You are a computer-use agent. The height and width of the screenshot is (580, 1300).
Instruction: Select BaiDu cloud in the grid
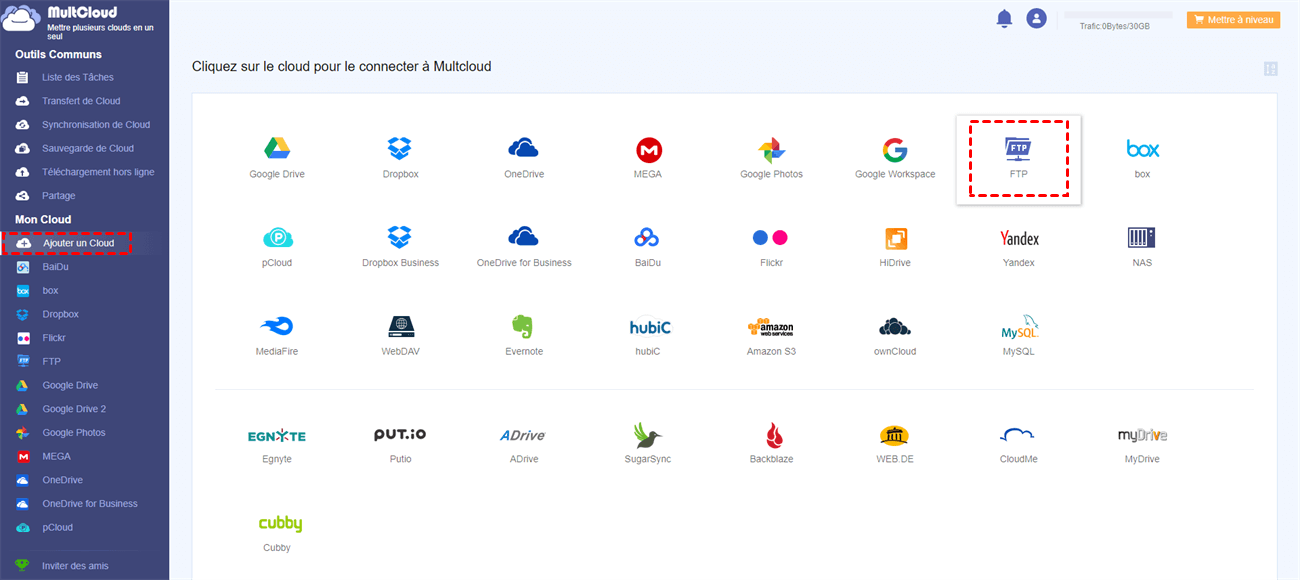coord(647,238)
